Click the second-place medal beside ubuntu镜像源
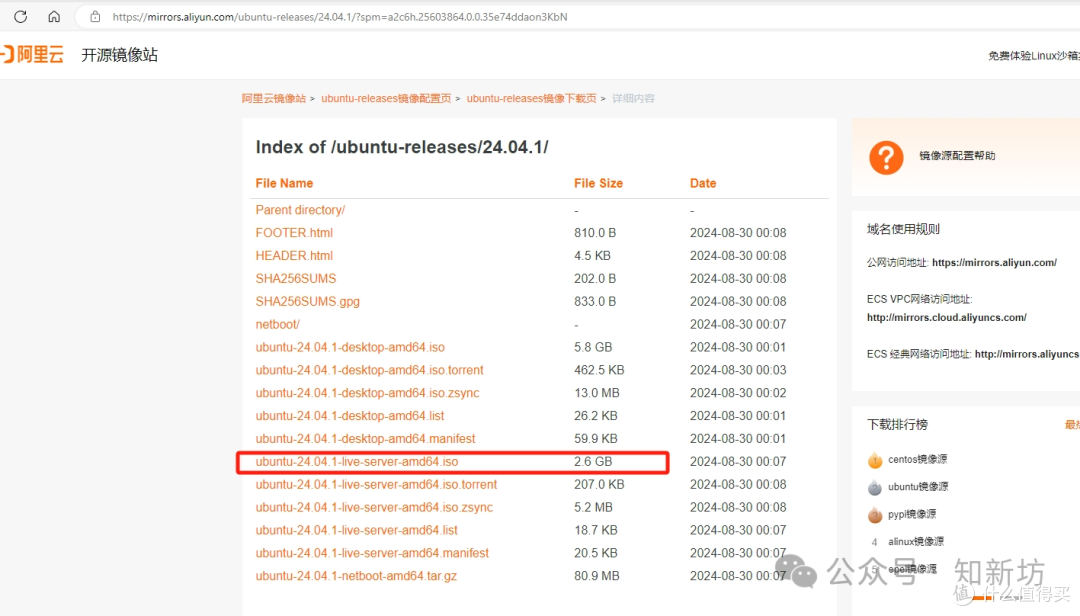Viewport: 1080px width, 616px height. (x=877, y=487)
